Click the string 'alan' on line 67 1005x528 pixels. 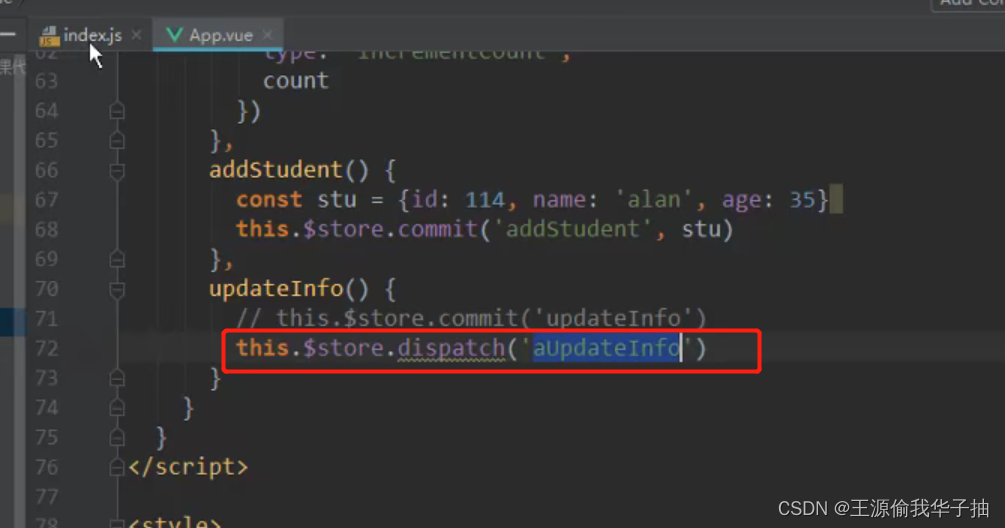(654, 199)
